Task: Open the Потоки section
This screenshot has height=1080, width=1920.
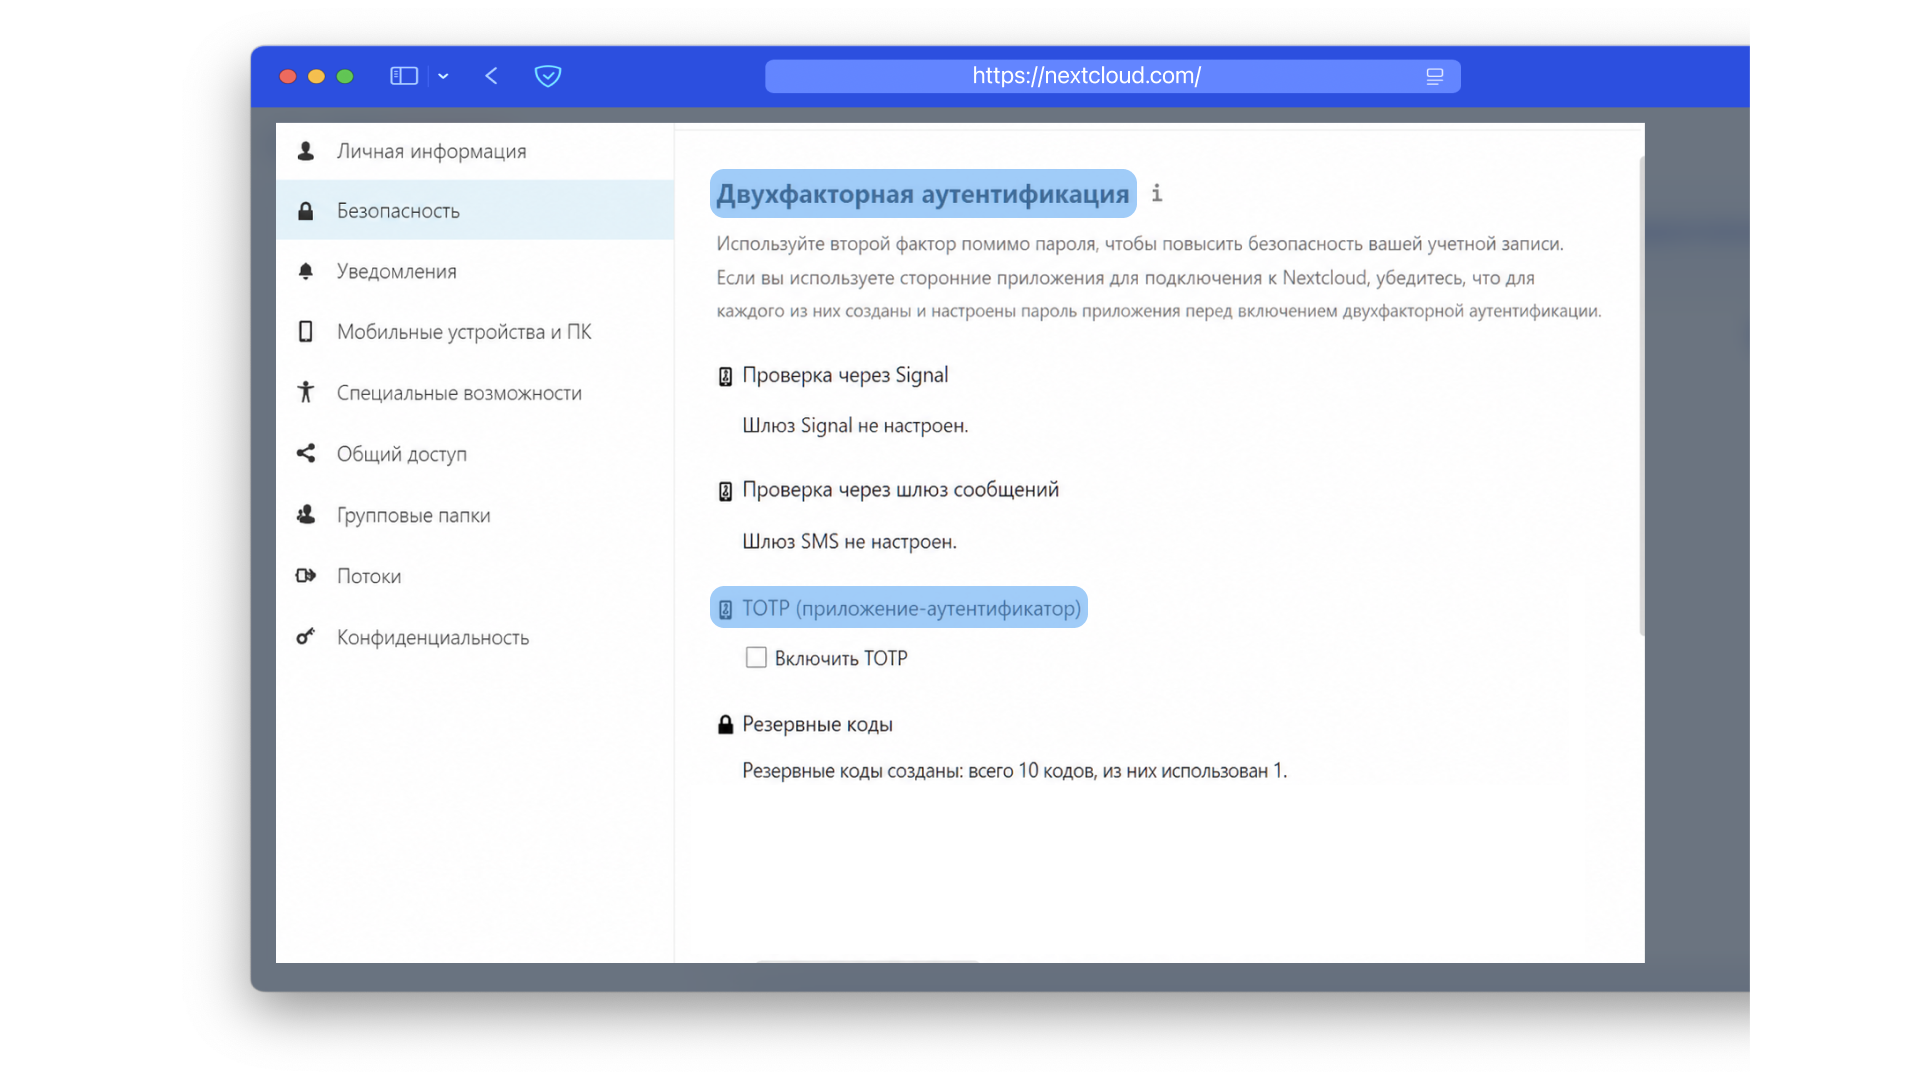Action: (475, 575)
